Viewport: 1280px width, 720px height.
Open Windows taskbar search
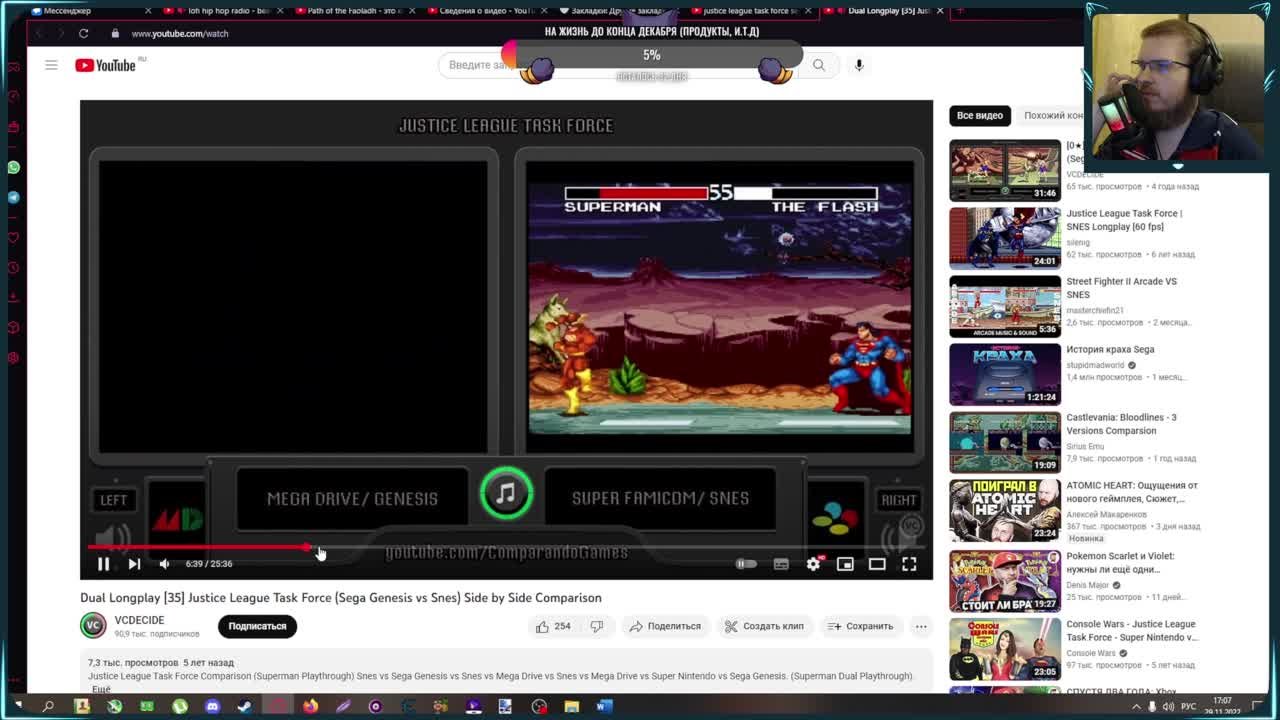pos(48,706)
